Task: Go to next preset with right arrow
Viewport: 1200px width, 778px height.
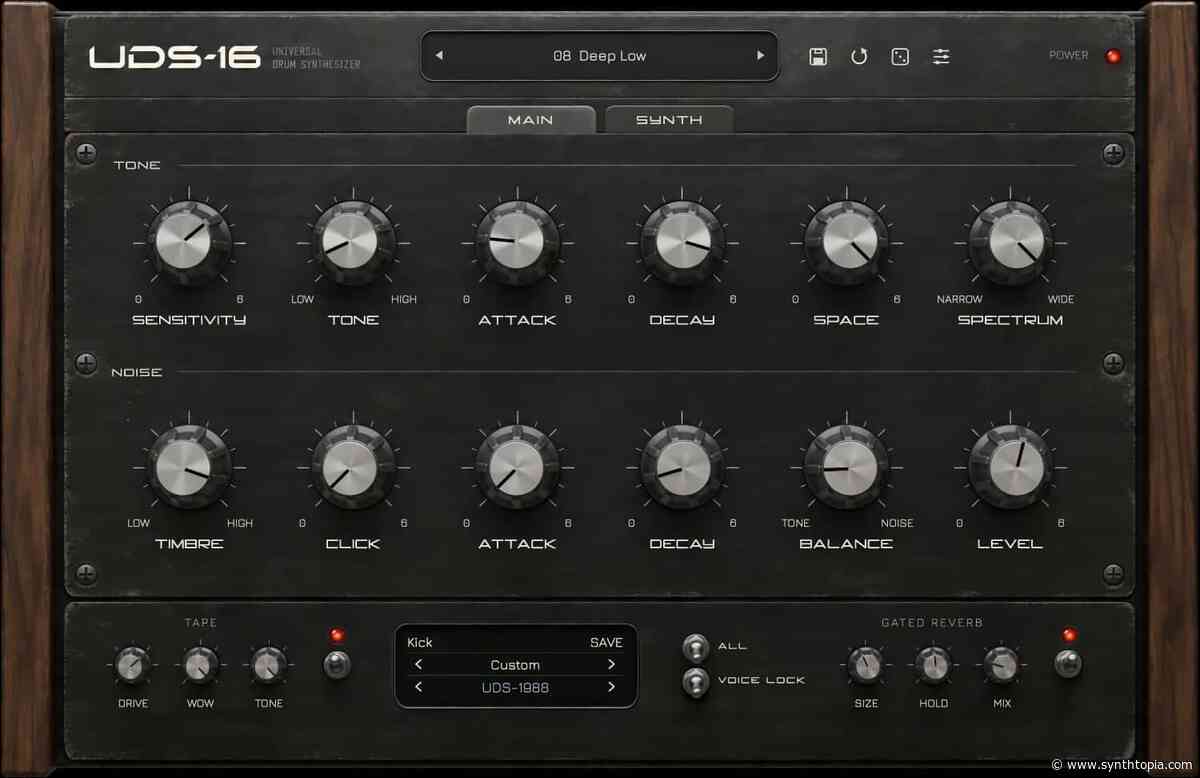Action: point(760,56)
